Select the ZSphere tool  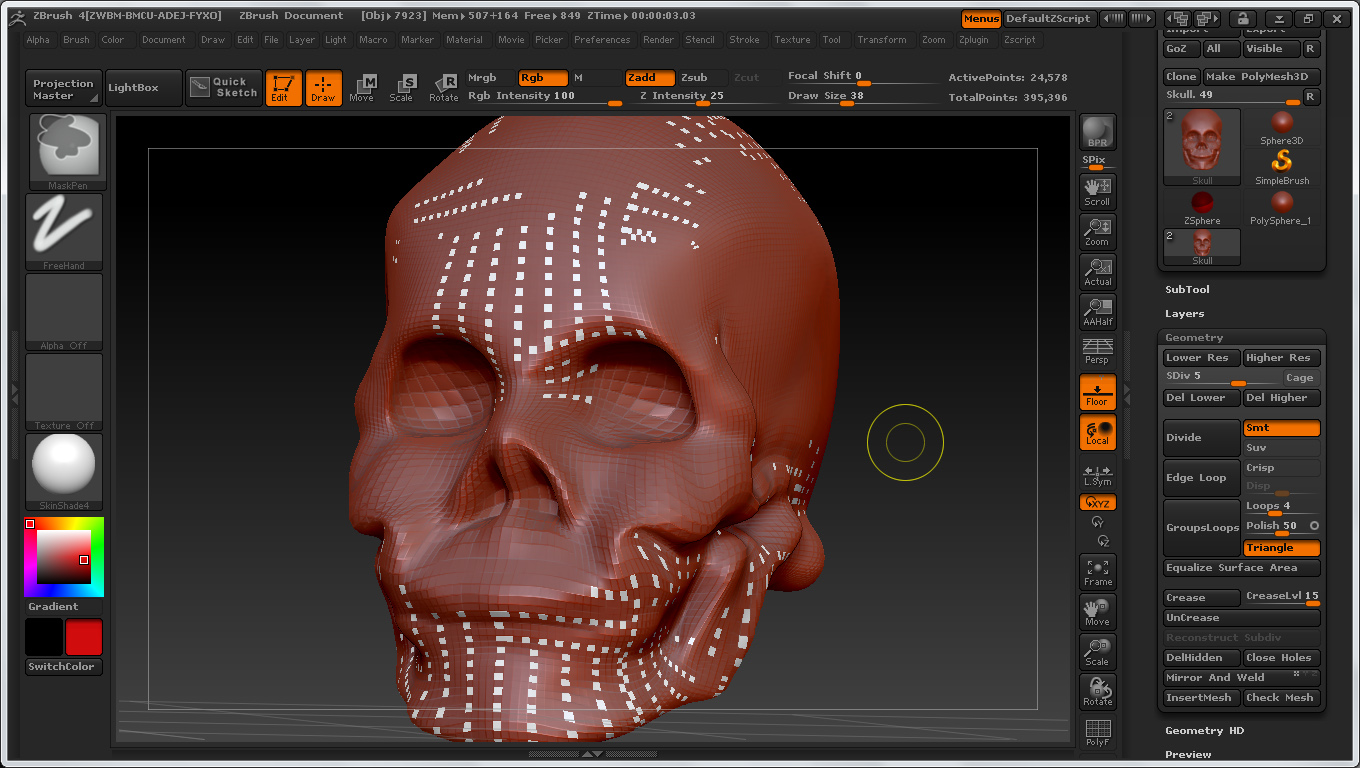click(x=1202, y=207)
